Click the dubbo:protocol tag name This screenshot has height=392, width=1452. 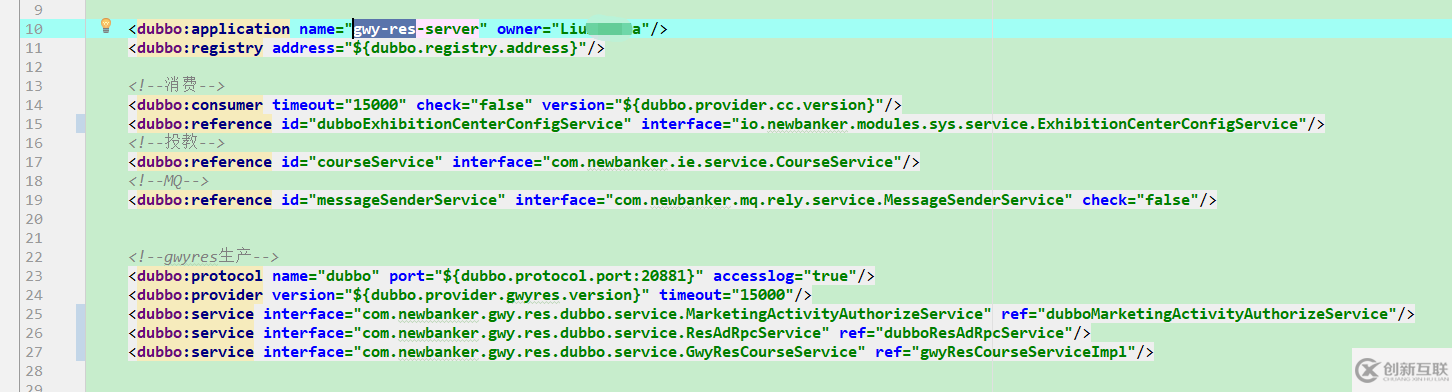tap(200, 276)
